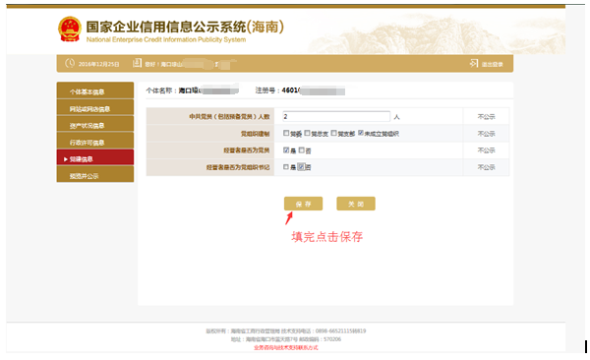Click the user greeting icon
This screenshot has height=360, width=590.
point(137,63)
